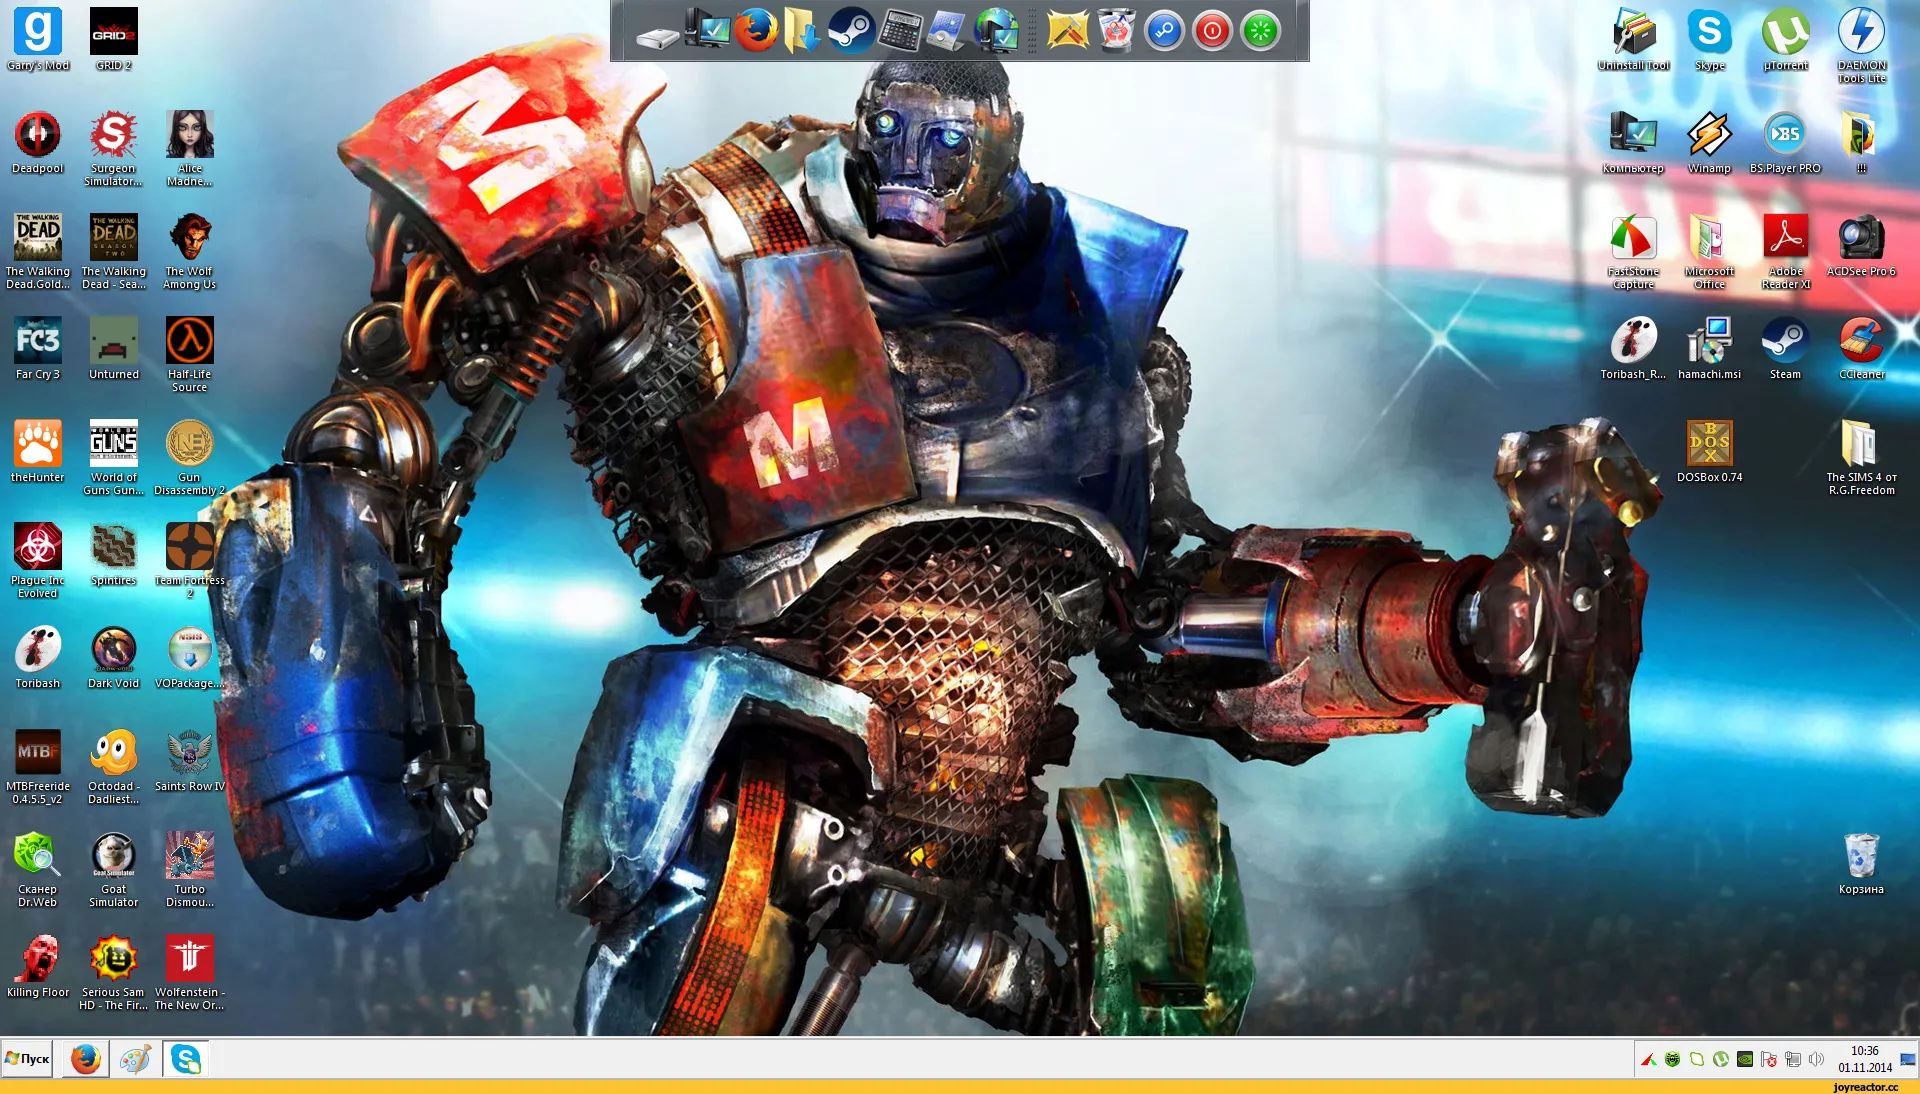This screenshot has height=1094, width=1920.
Task: Open the calculator in top dock
Action: coord(899,31)
